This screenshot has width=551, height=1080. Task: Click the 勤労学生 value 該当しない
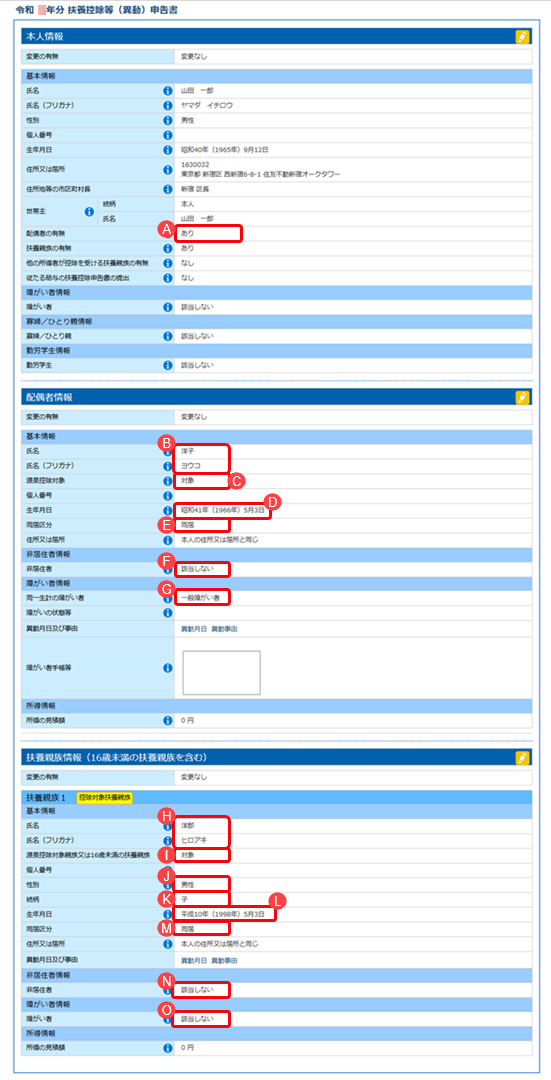click(197, 365)
